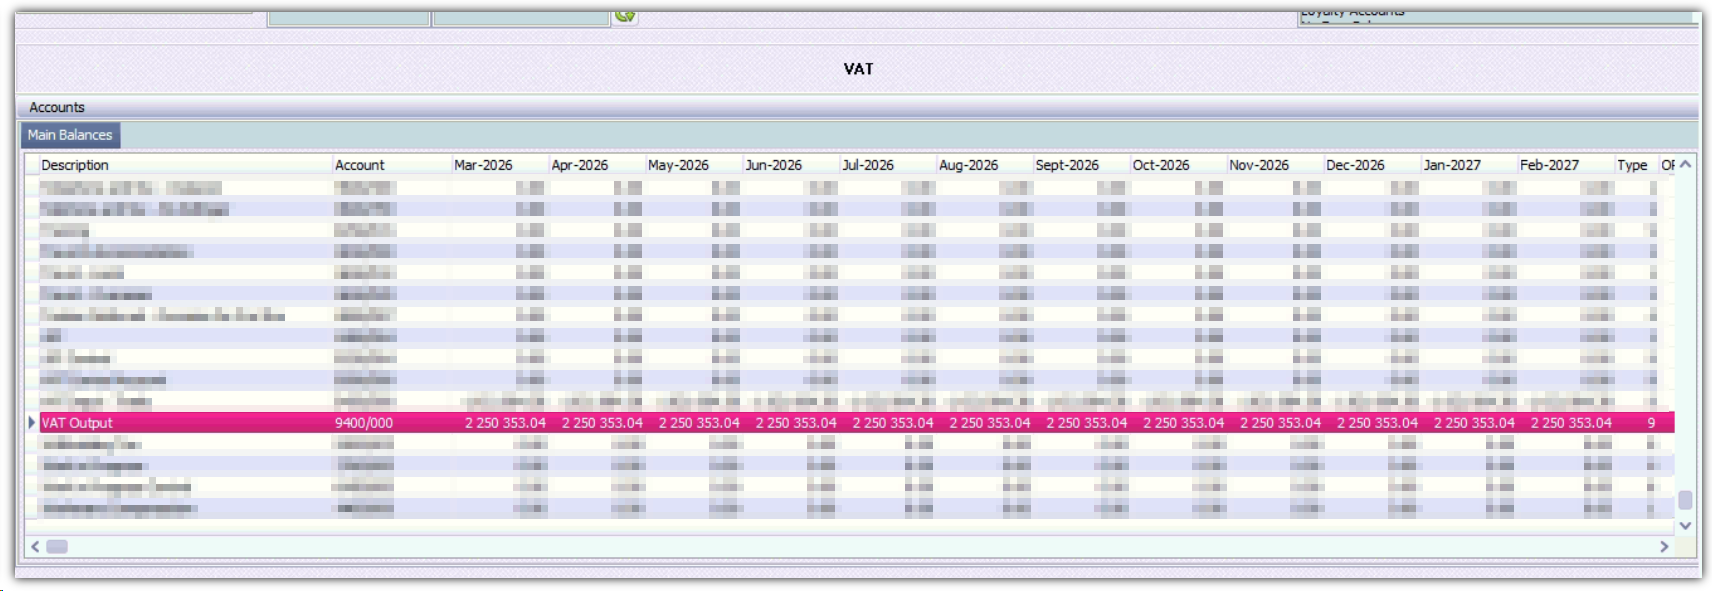The height and width of the screenshot is (591, 1712).
Task: Click the vertical scrollbar thumb
Action: tap(1685, 500)
